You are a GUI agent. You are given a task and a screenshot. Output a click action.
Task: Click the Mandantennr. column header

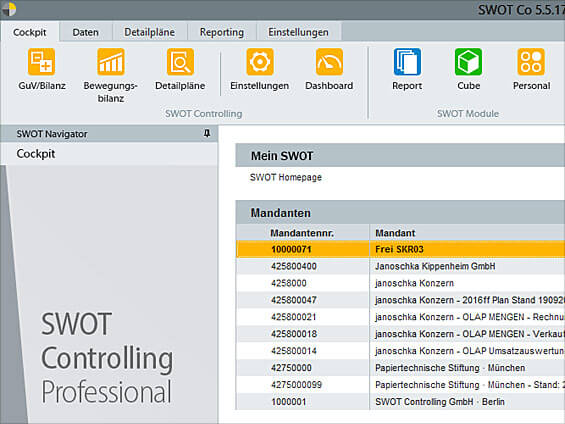[302, 233]
